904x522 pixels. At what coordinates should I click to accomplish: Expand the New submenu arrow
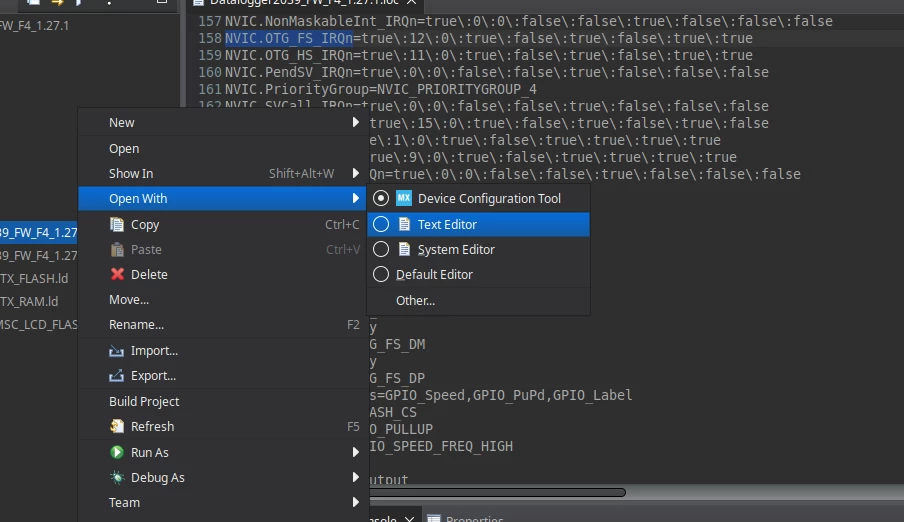(x=355, y=122)
